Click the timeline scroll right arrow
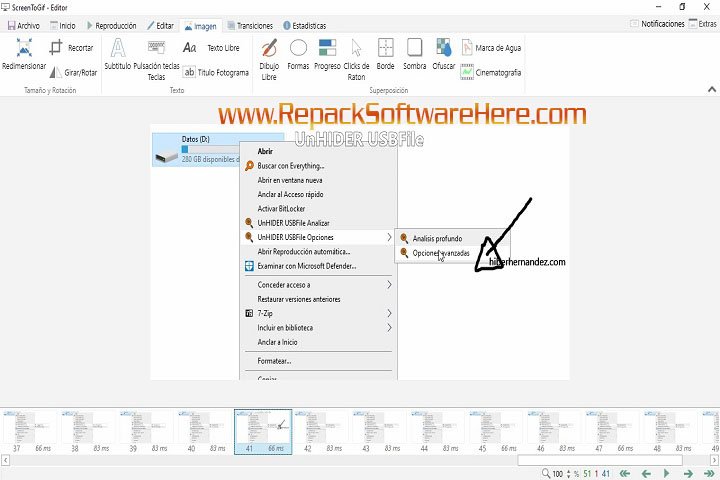 [714, 460]
